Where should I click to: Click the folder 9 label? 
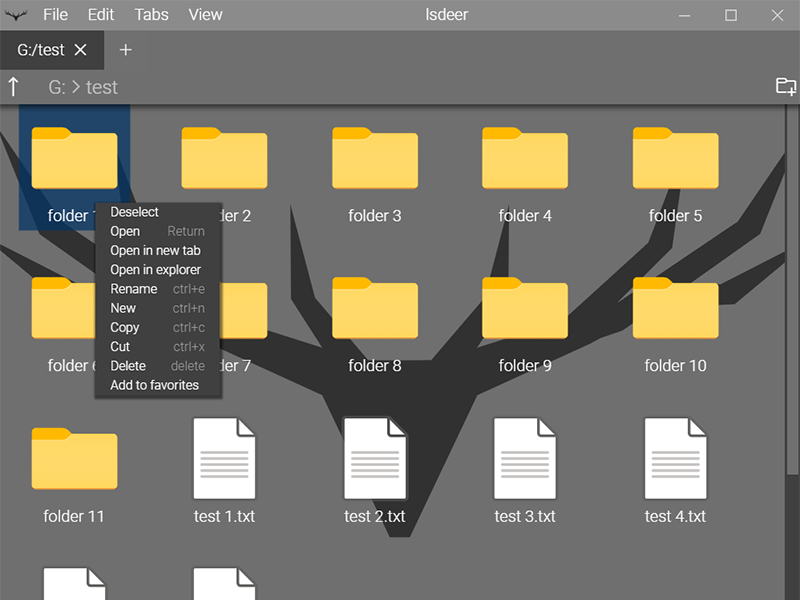(525, 366)
